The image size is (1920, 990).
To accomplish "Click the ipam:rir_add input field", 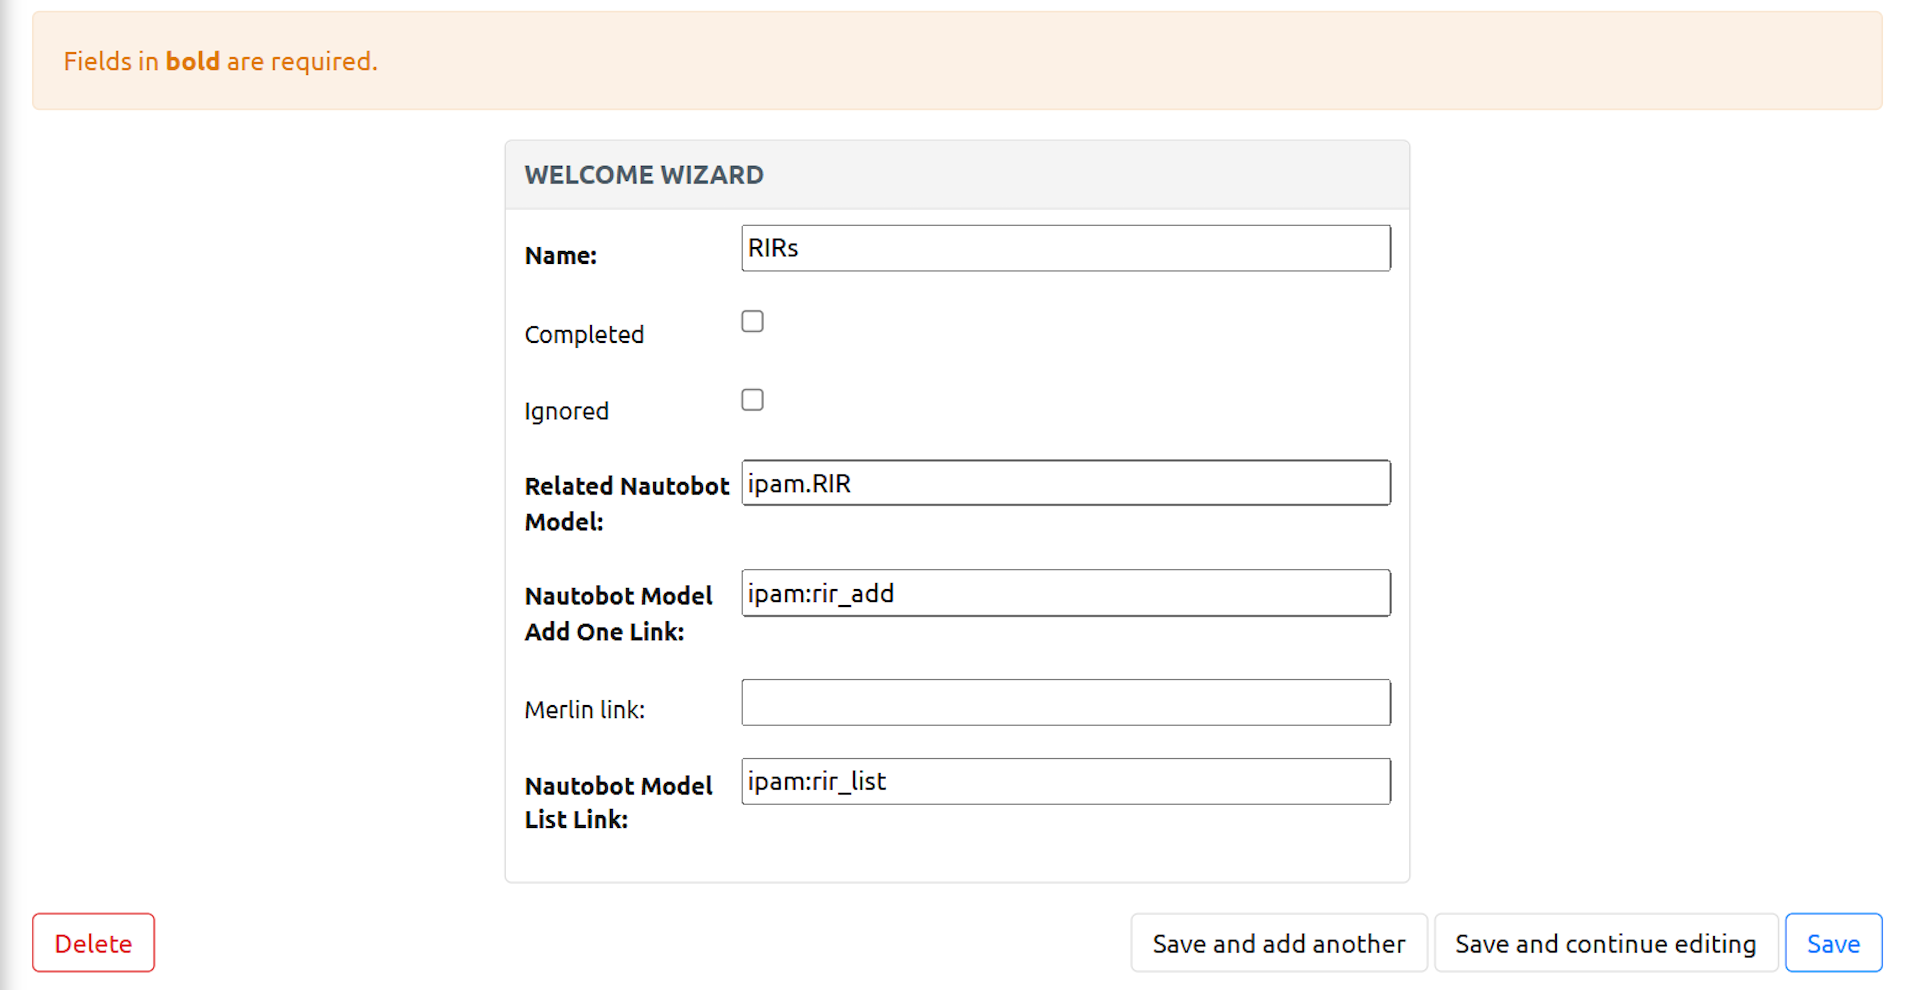I will [1065, 593].
